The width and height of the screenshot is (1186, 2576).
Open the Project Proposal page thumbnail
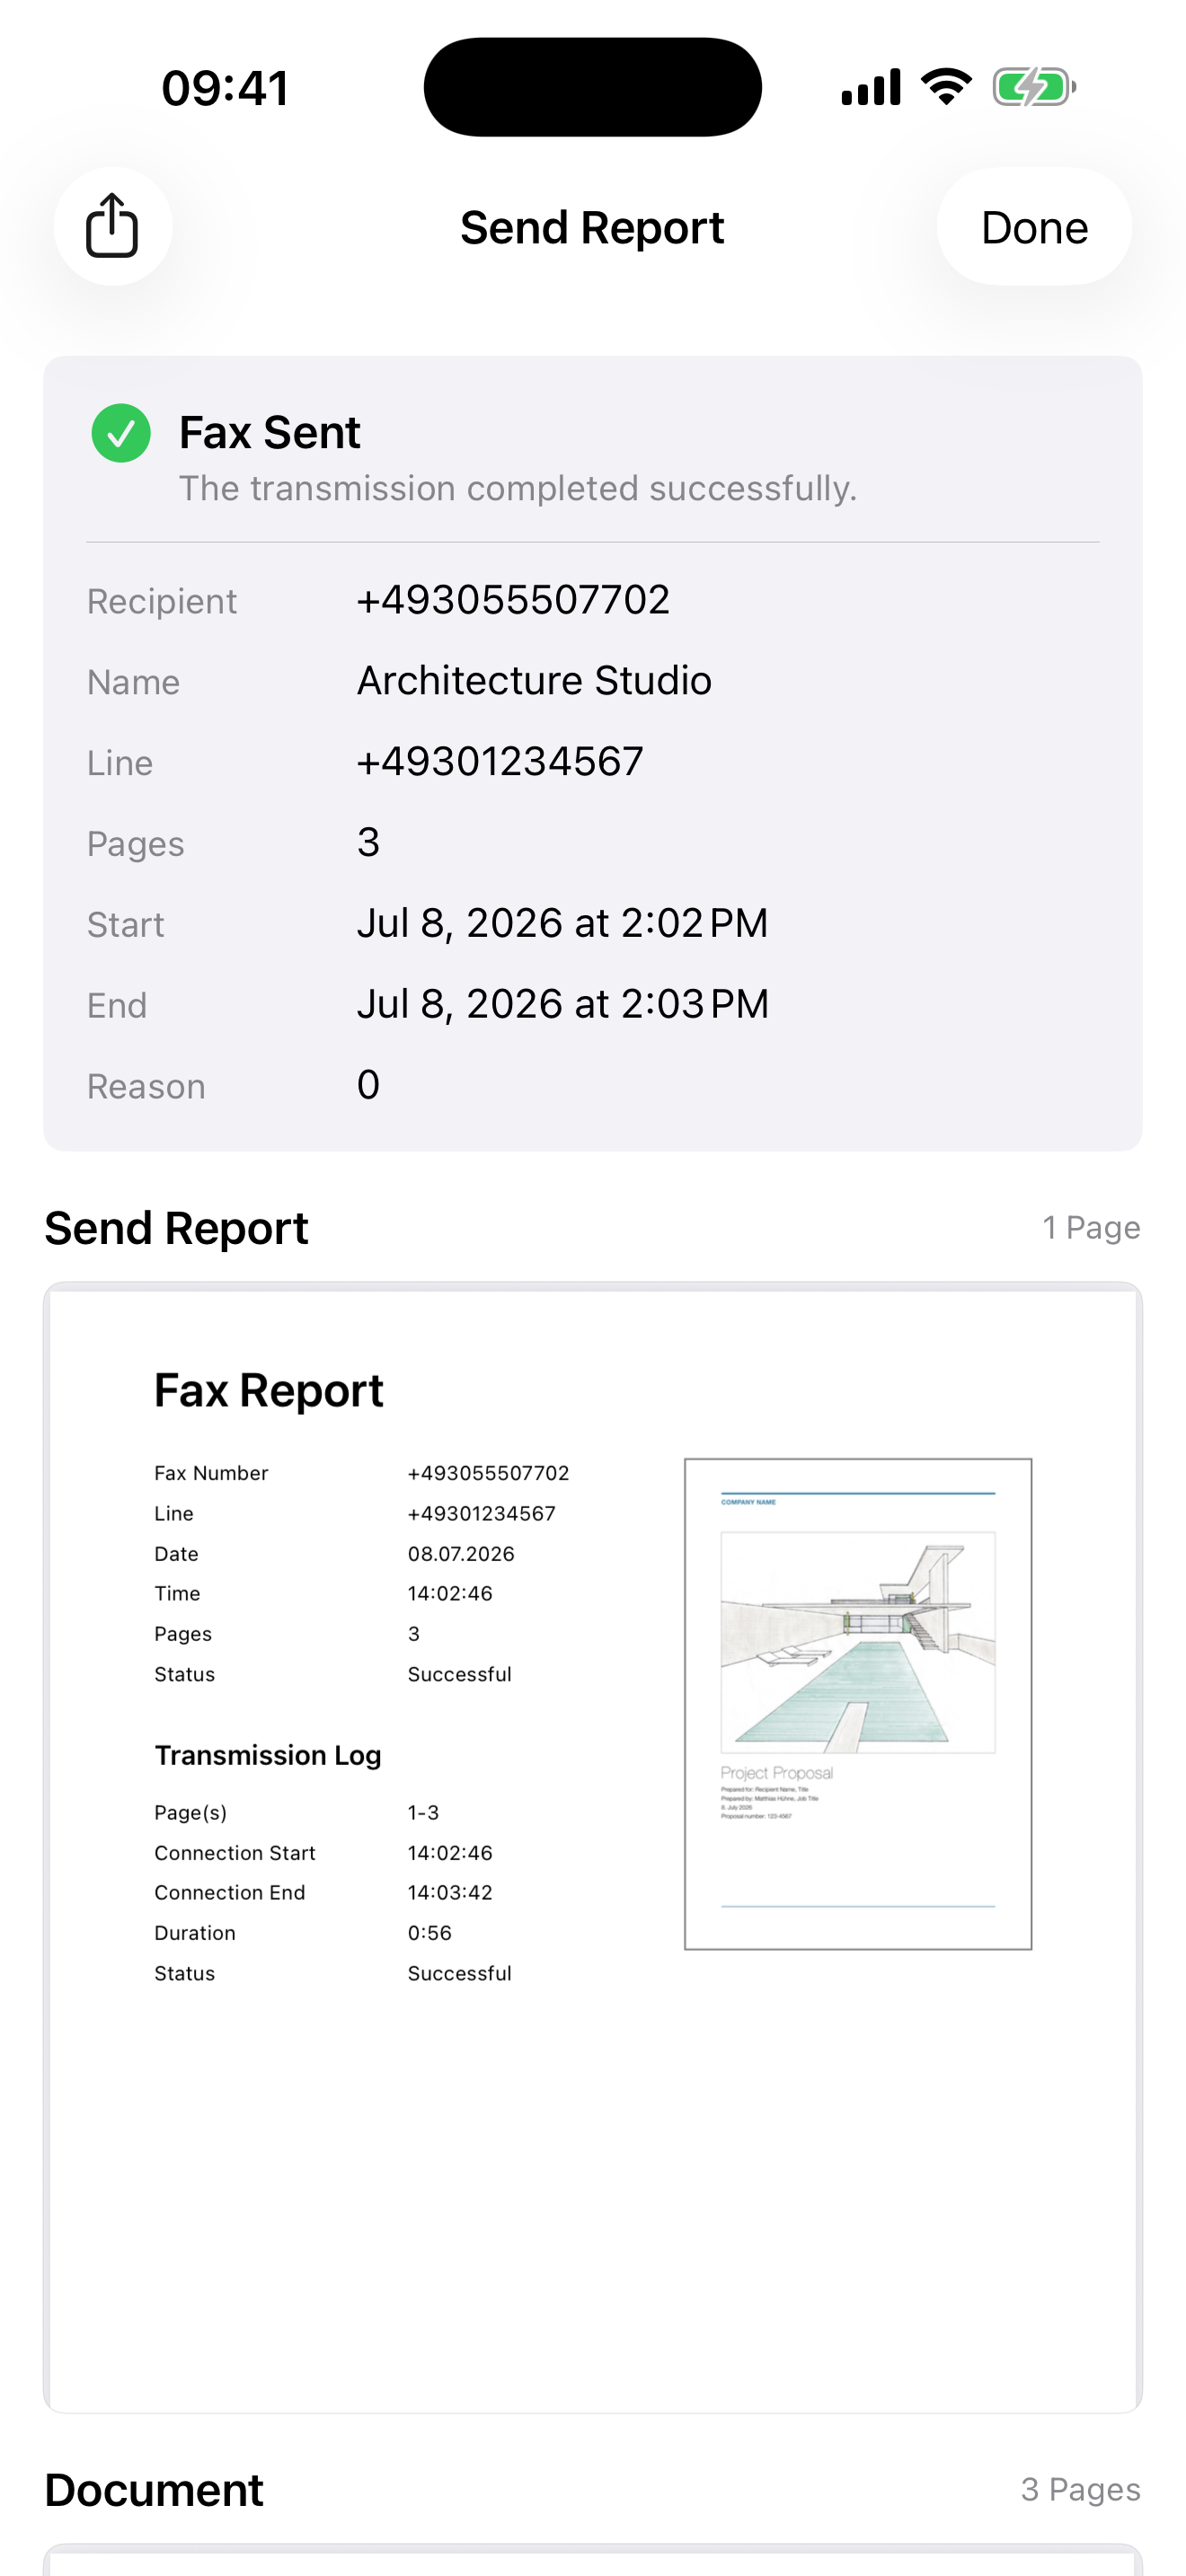pyautogui.click(x=858, y=1704)
